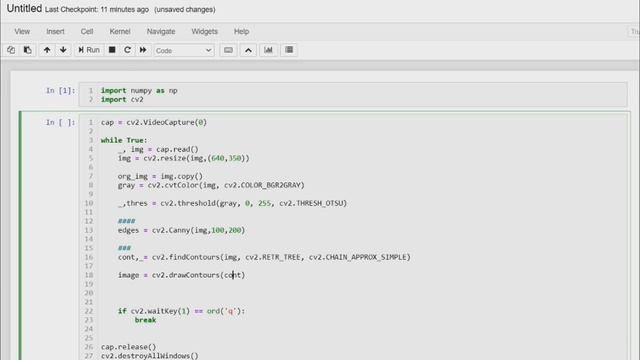This screenshot has width=640, height=360.
Task: Open the cell type Code dropdown
Action: coord(184,51)
